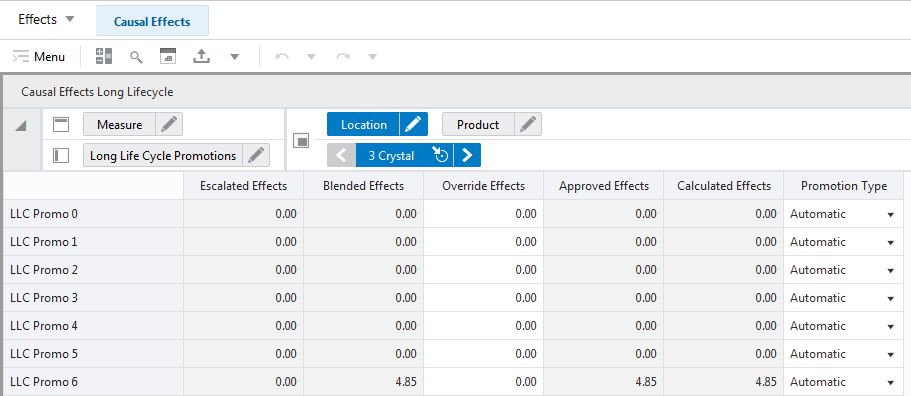Click the 3 Crystal page selector

[x=392, y=156]
